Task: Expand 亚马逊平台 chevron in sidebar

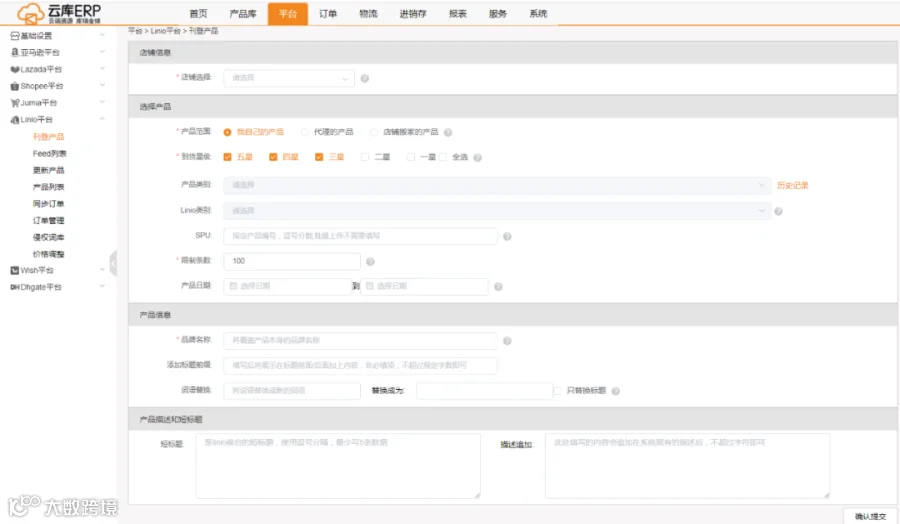Action: pos(102,52)
